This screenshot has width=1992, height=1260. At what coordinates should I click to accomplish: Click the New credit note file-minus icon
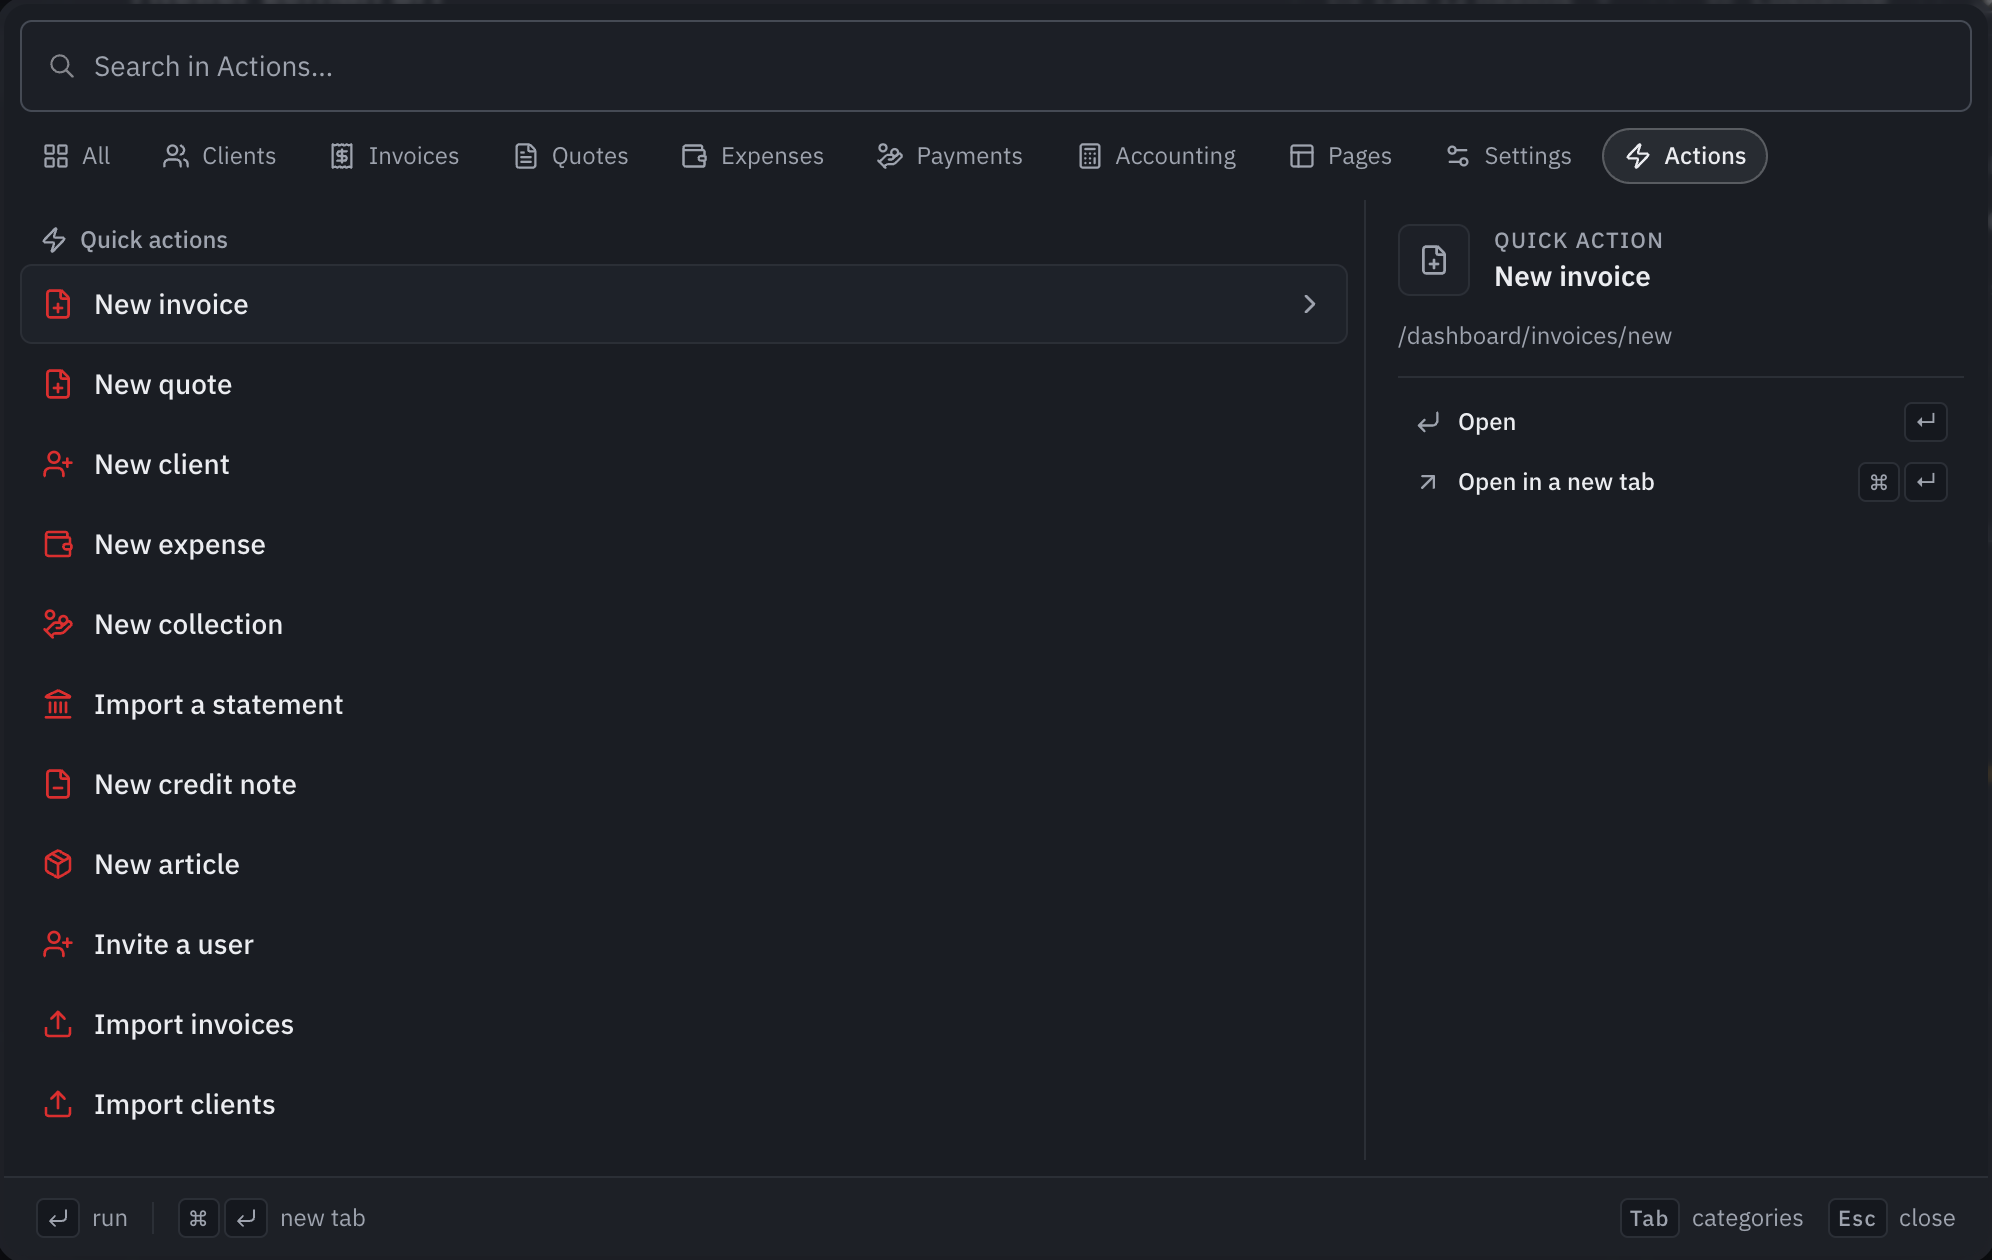tap(58, 784)
